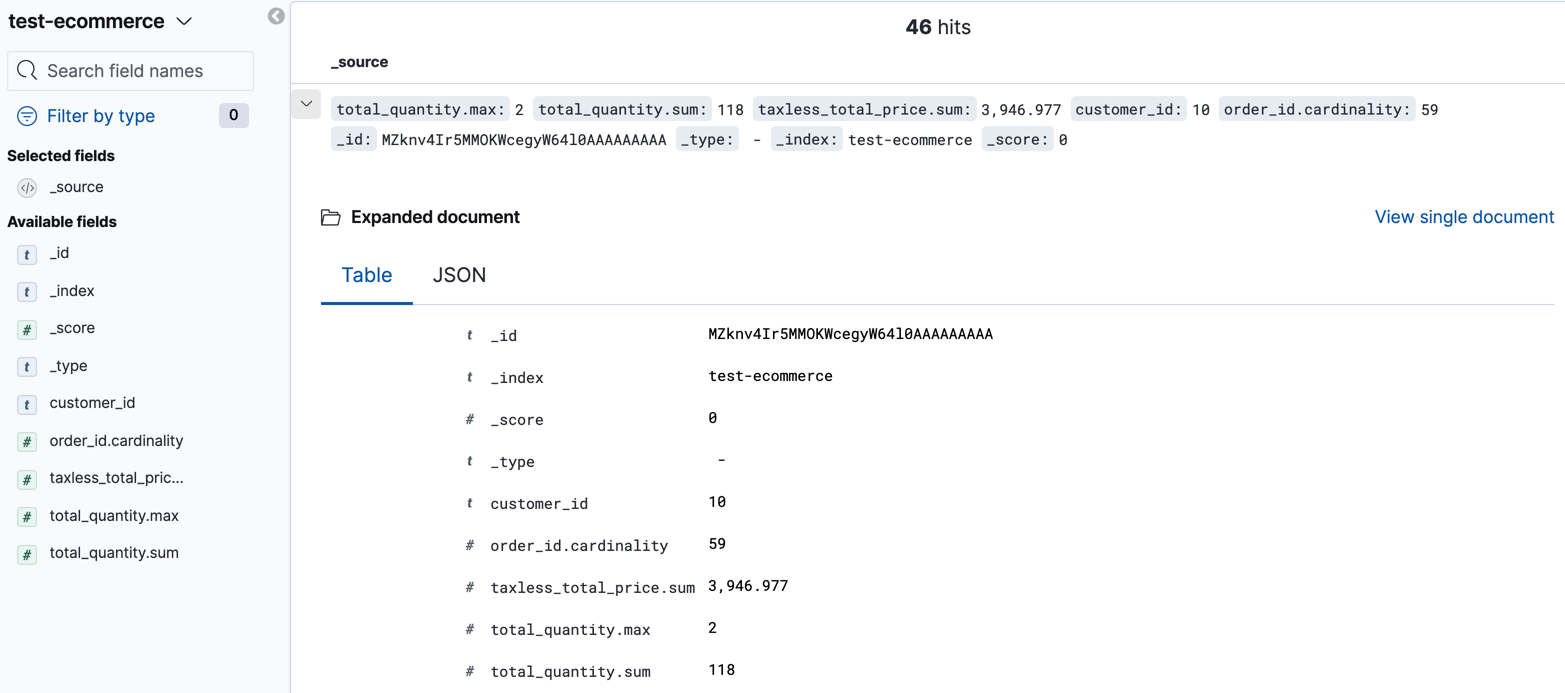The height and width of the screenshot is (693, 1565).
Task: Click the number icon beside _score field
Action: [x=26, y=327]
